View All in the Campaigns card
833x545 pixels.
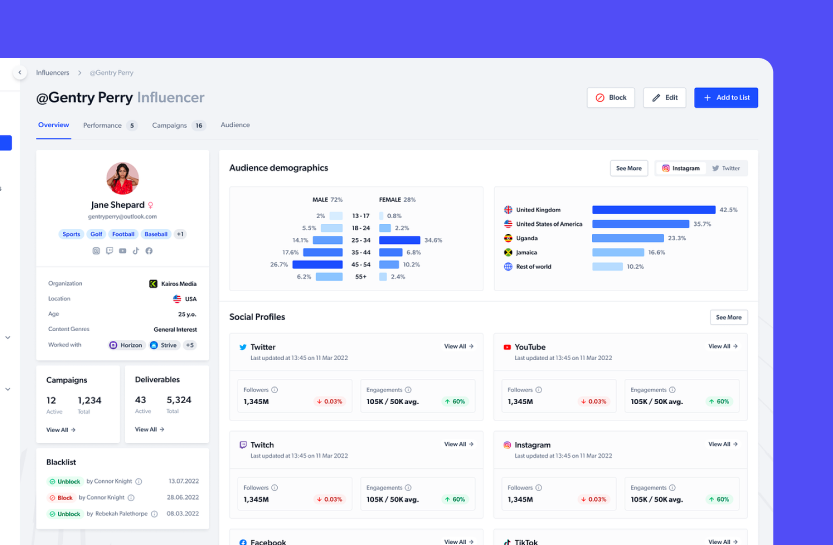61,430
